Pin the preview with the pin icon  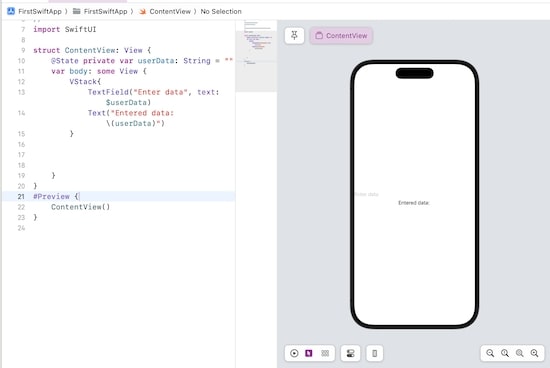pos(294,35)
